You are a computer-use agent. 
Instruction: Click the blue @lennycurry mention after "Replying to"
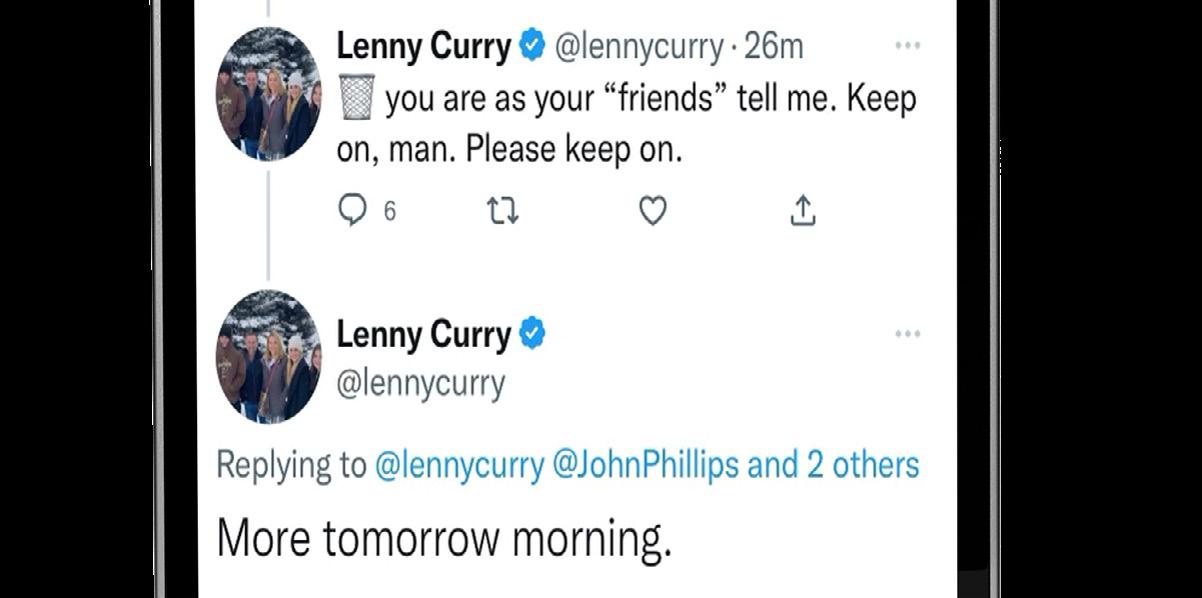tap(459, 465)
